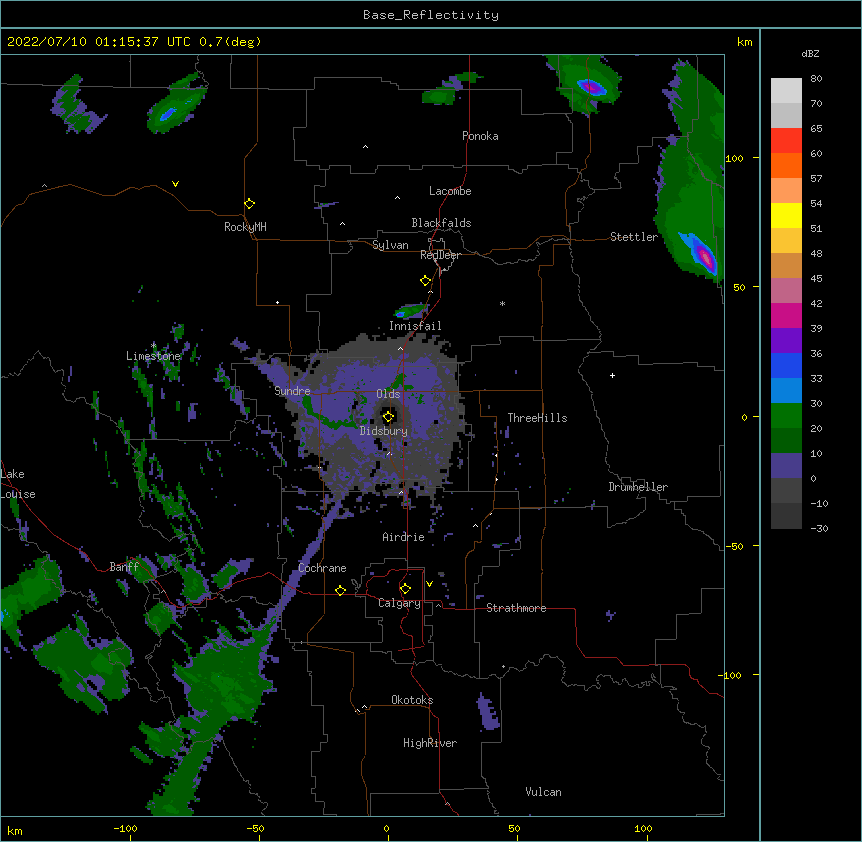Image resolution: width=862 pixels, height=842 pixels.
Task: Click the white asterisk east of Innisfail
Action: pos(502,304)
